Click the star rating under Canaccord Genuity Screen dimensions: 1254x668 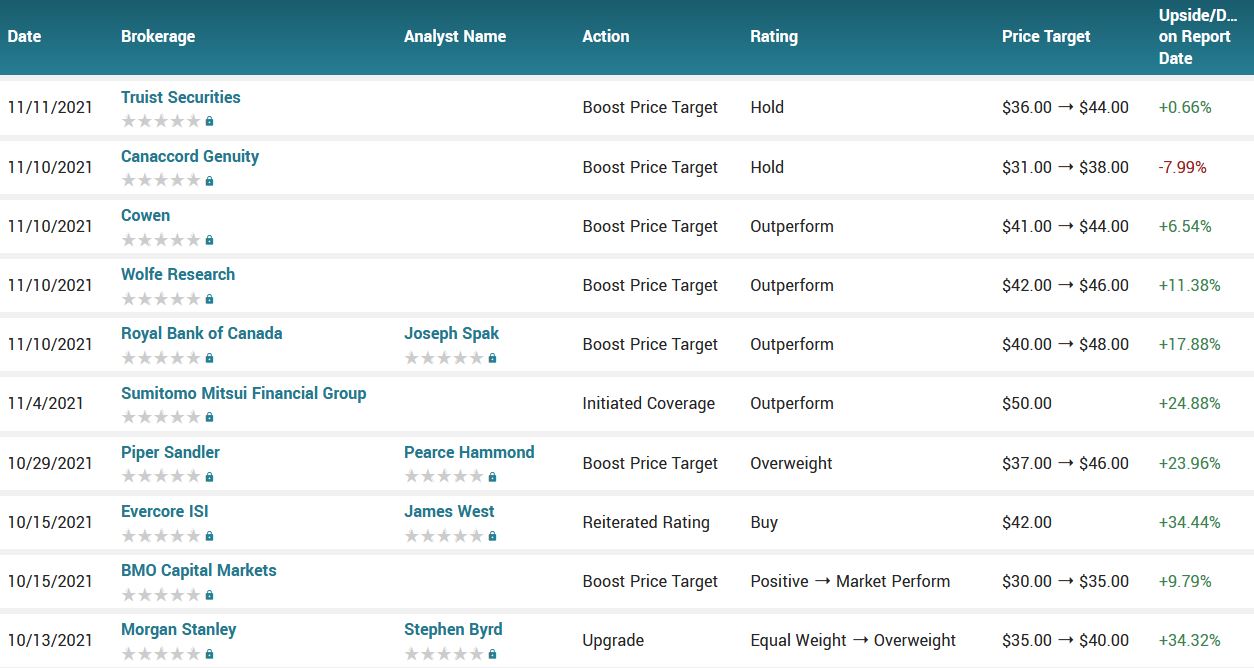coord(161,181)
